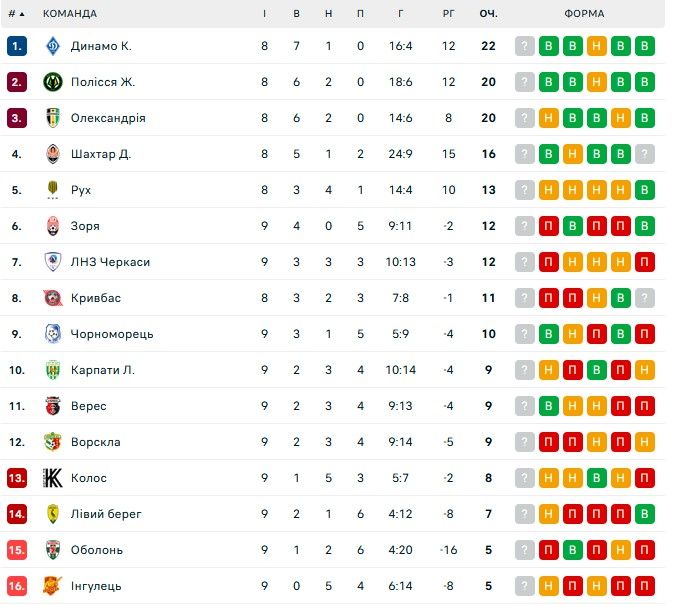Click the rank 16 relegation position badge
Screen dimensions: 677x604
pos(16,586)
